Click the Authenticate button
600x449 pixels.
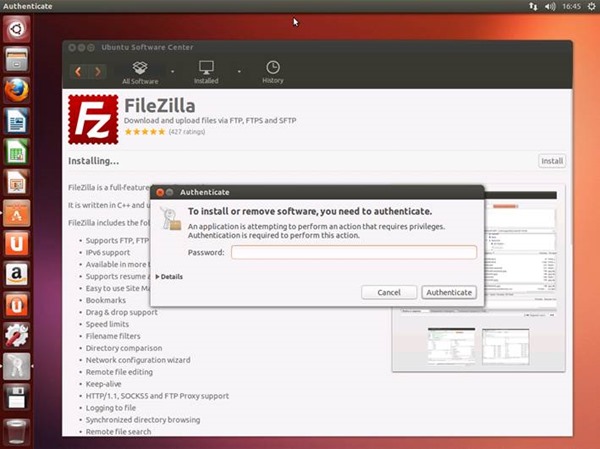pyautogui.click(x=447, y=292)
